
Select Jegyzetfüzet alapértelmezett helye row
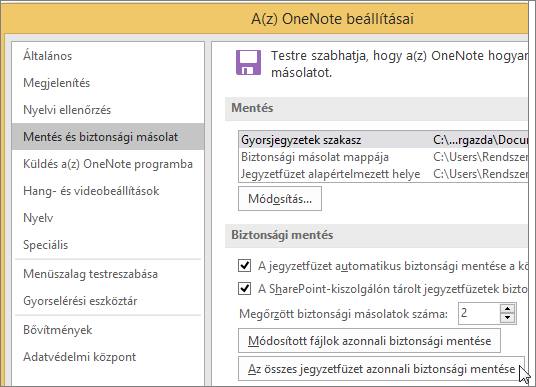click(x=383, y=174)
